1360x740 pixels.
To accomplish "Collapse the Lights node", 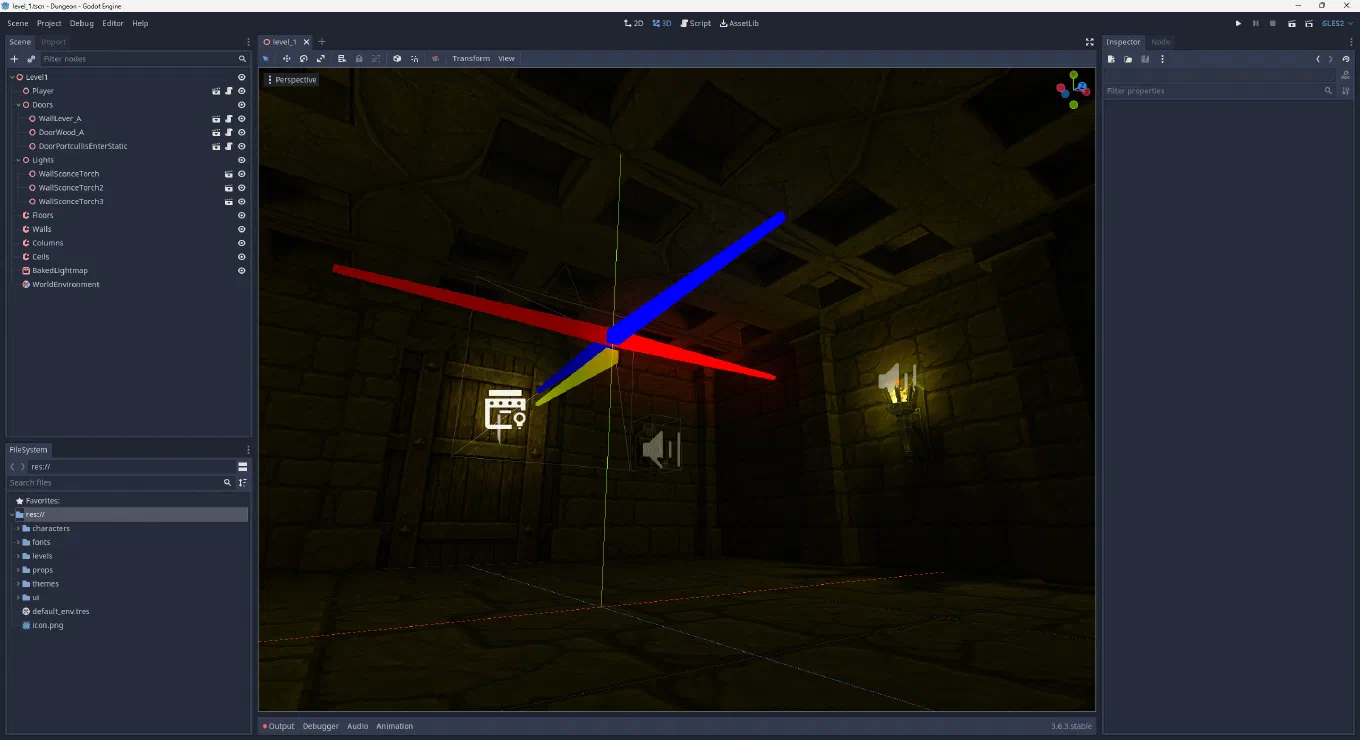I will pos(18,160).
